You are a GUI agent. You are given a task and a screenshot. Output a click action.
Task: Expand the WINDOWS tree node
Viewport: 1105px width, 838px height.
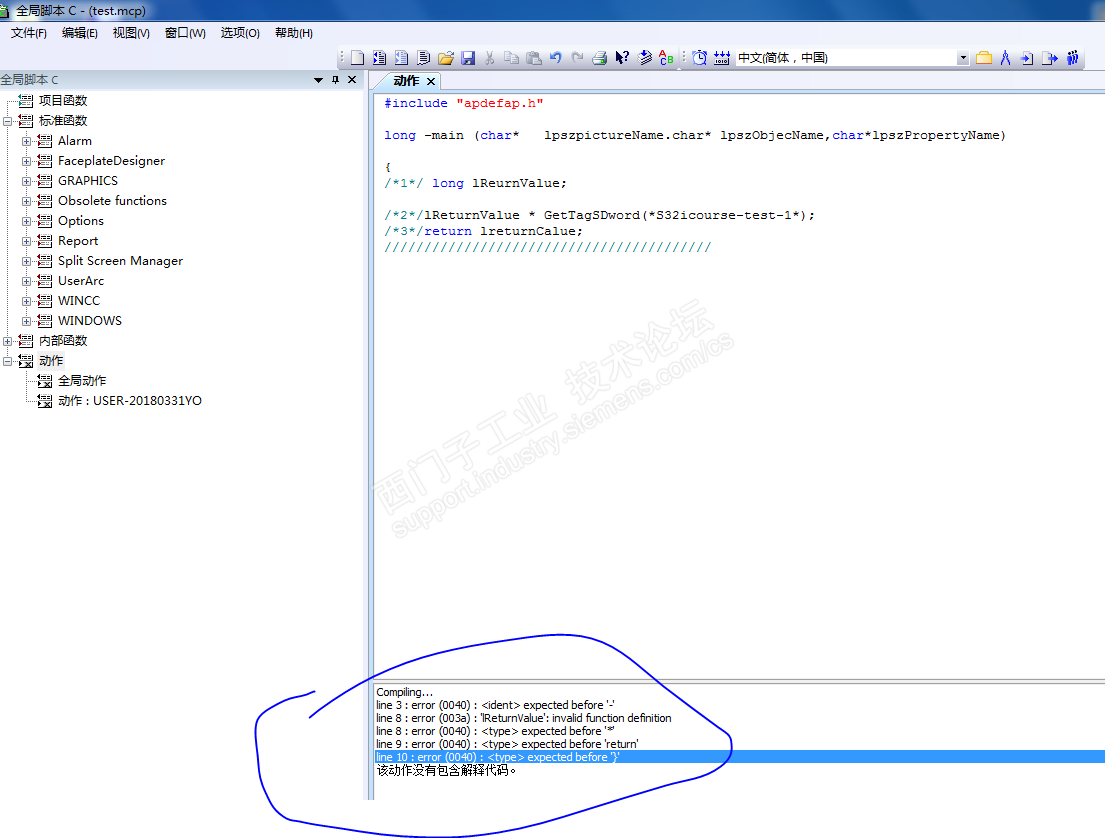tap(26, 321)
